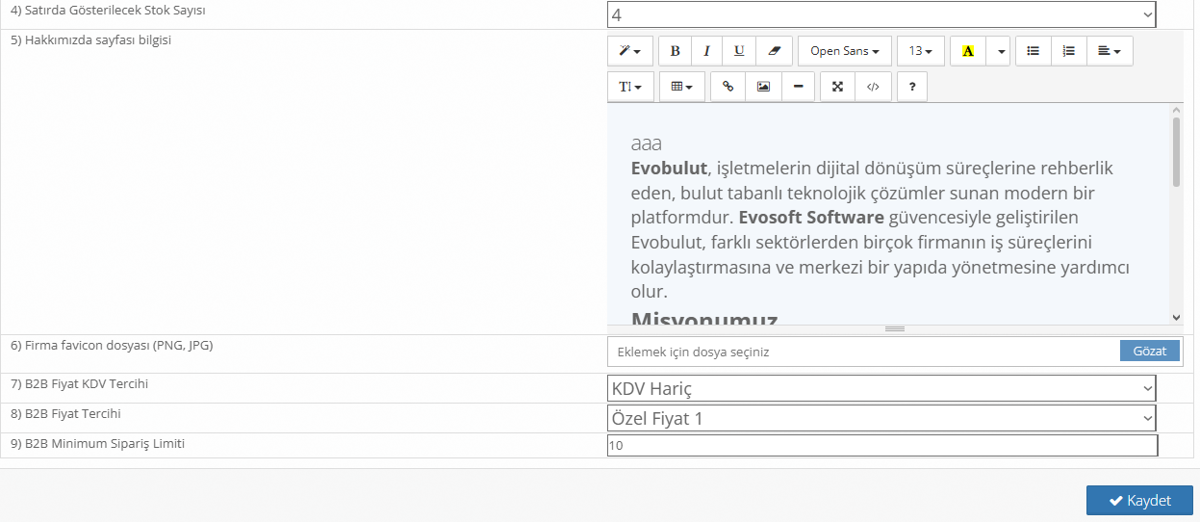This screenshot has height=522, width=1200.
Task: Insert an unordered bullet list
Action: click(x=1033, y=51)
